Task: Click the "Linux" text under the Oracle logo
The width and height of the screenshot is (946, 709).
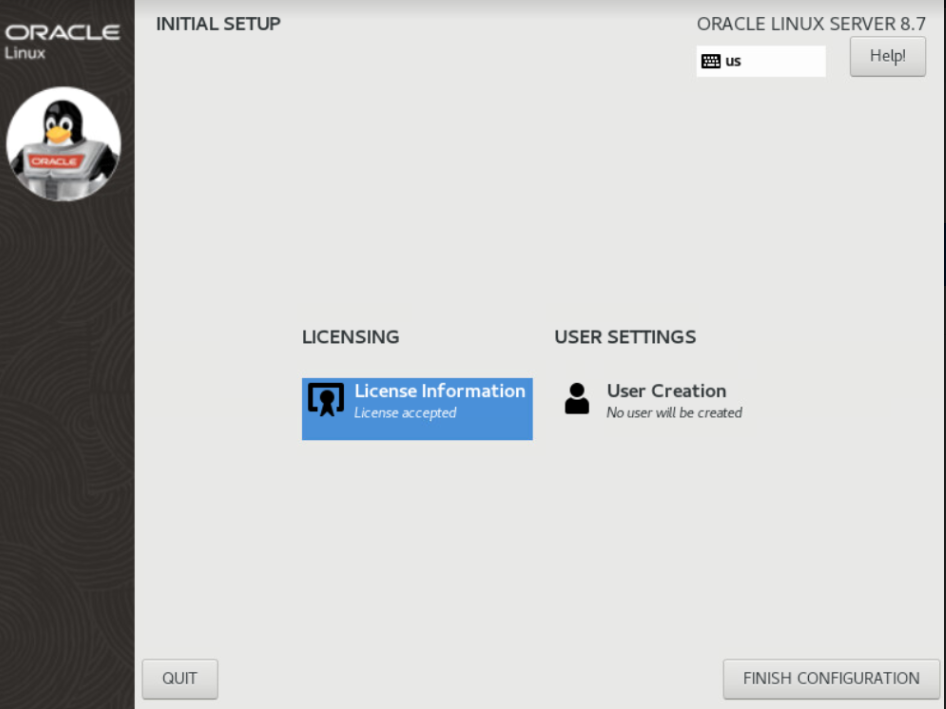Action: (25, 53)
